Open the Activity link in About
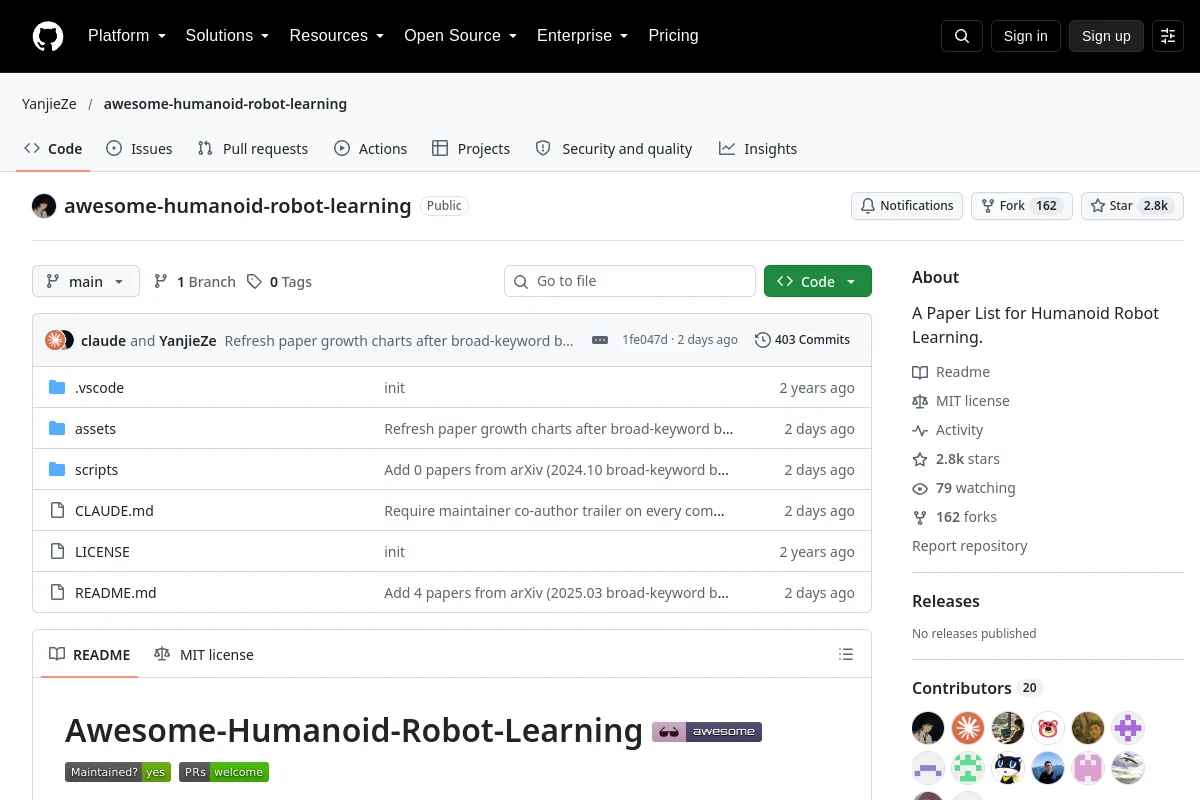The image size is (1200, 800). [948, 430]
